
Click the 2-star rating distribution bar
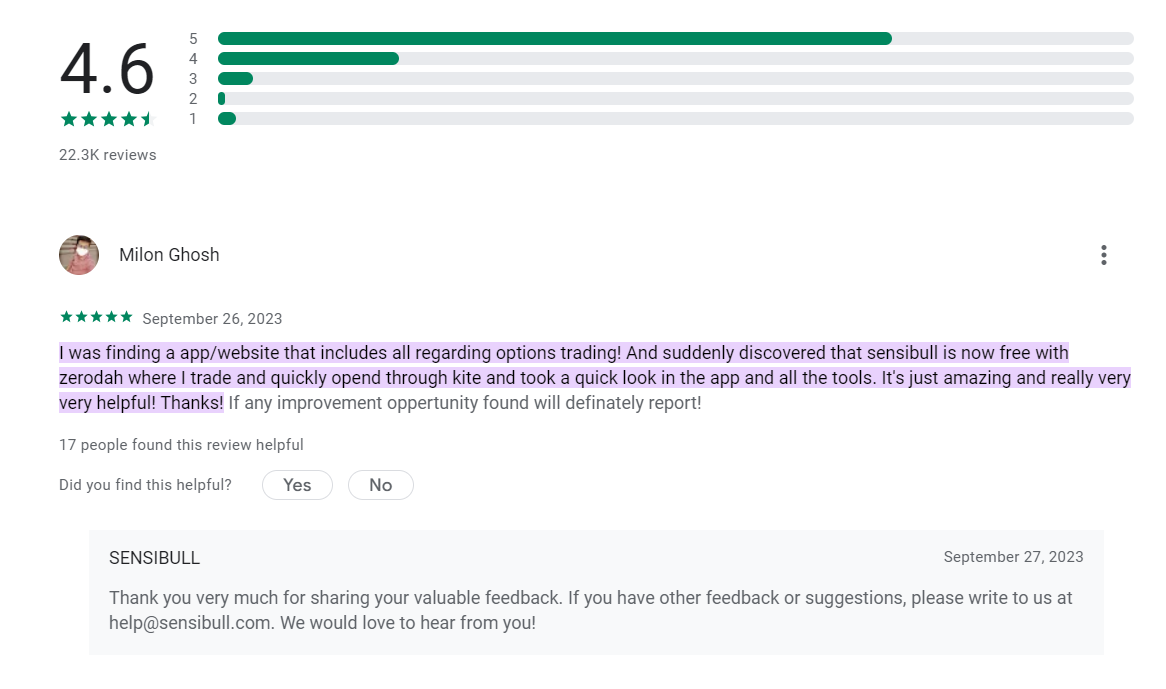[x=675, y=99]
